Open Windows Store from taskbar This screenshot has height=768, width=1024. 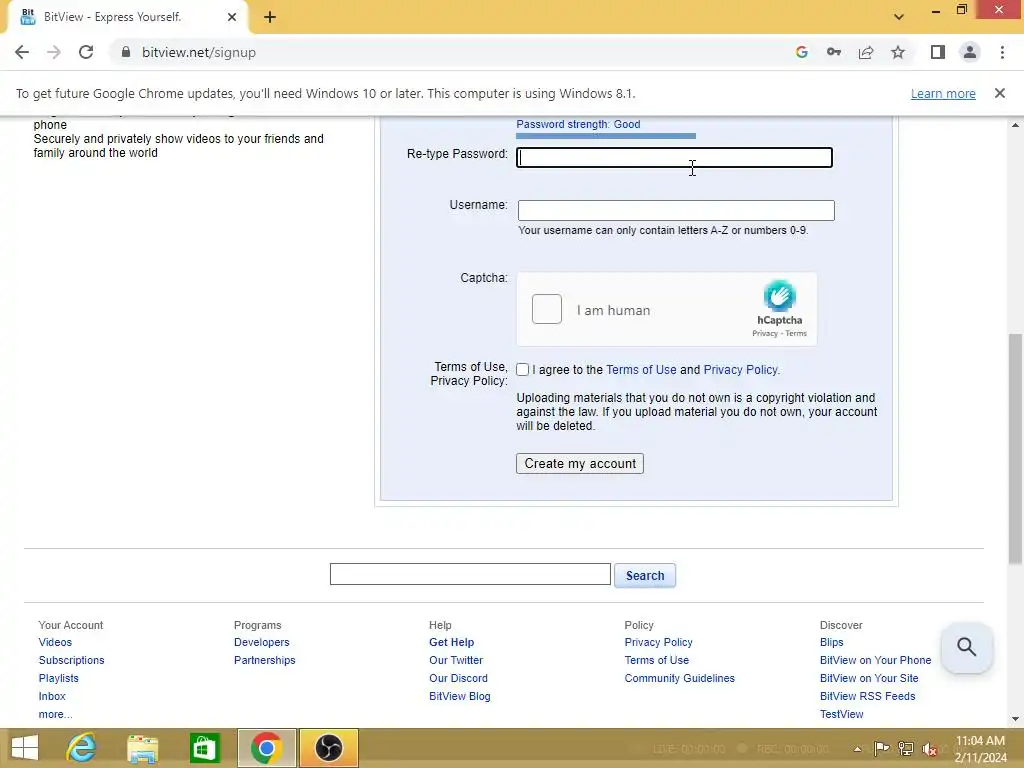204,748
